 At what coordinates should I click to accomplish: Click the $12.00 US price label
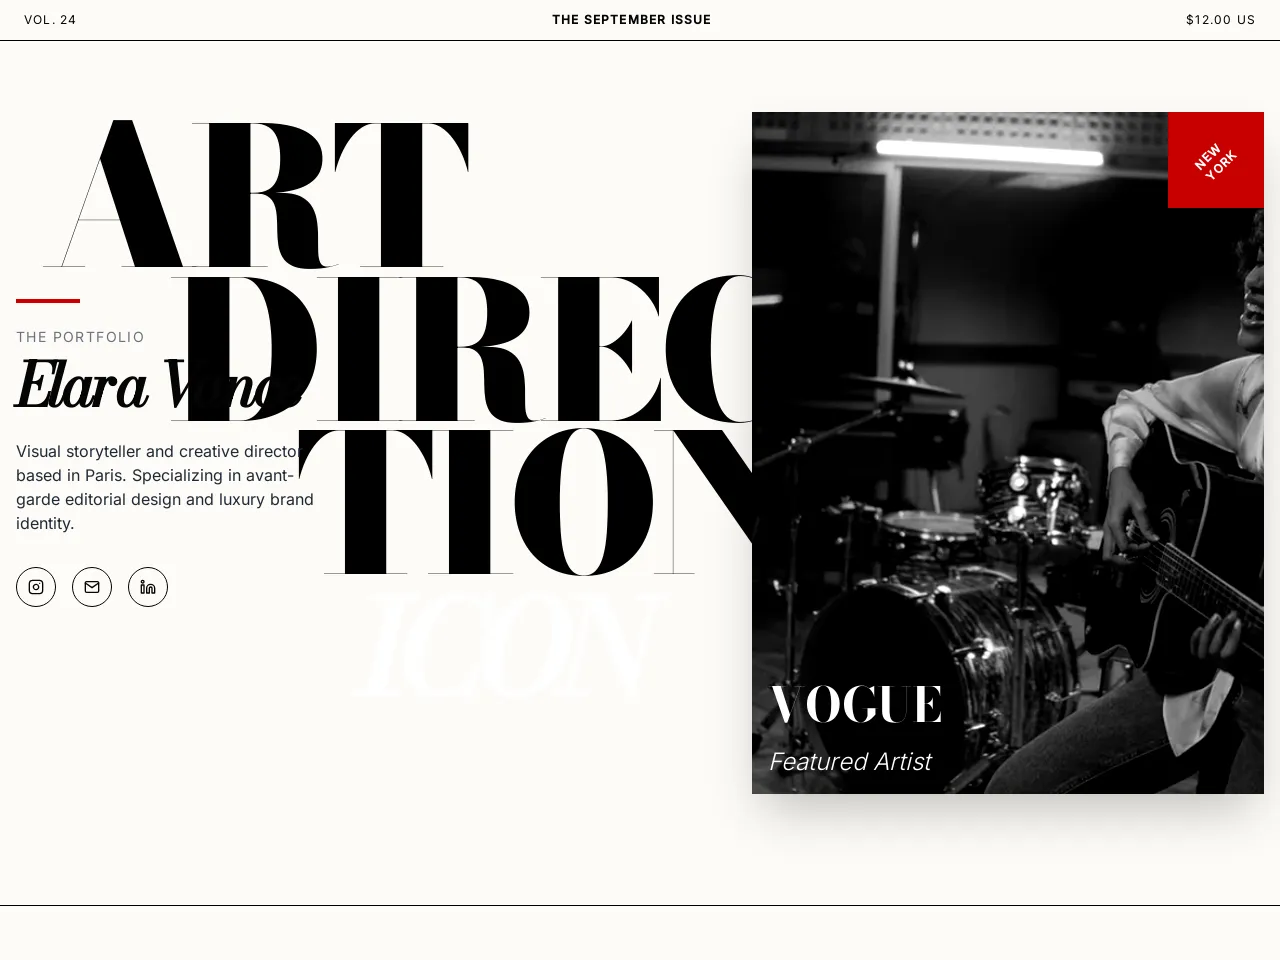[1220, 20]
